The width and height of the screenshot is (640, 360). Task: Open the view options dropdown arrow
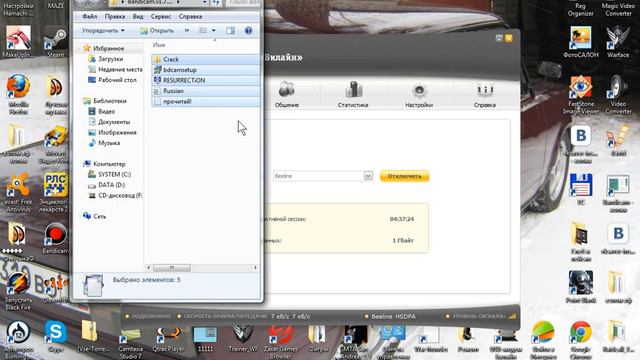point(213,31)
